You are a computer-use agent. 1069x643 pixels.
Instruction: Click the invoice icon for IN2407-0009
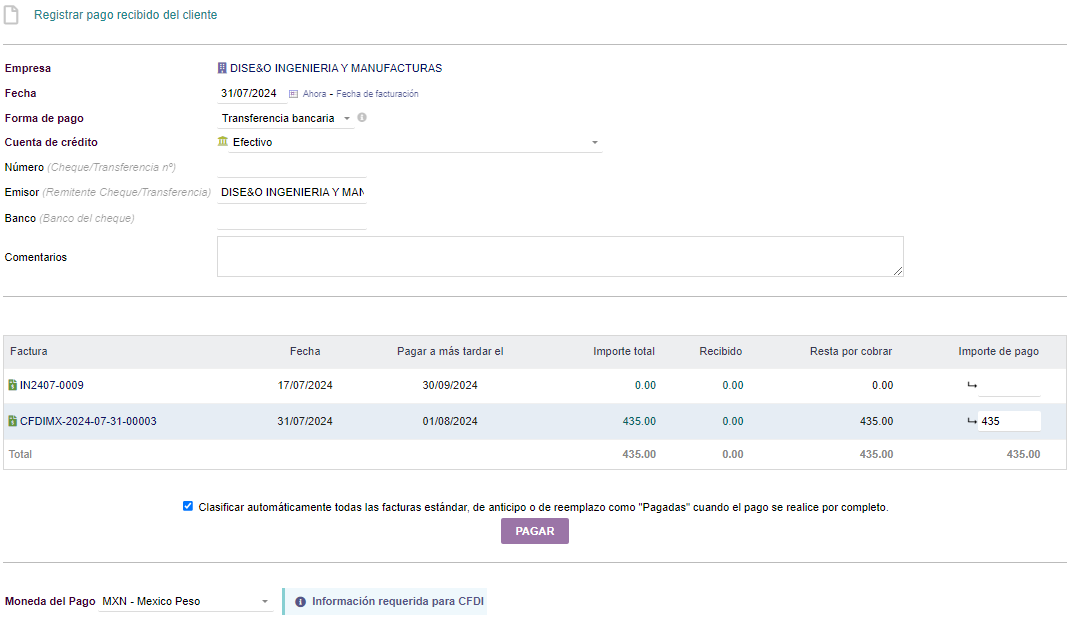click(12, 385)
